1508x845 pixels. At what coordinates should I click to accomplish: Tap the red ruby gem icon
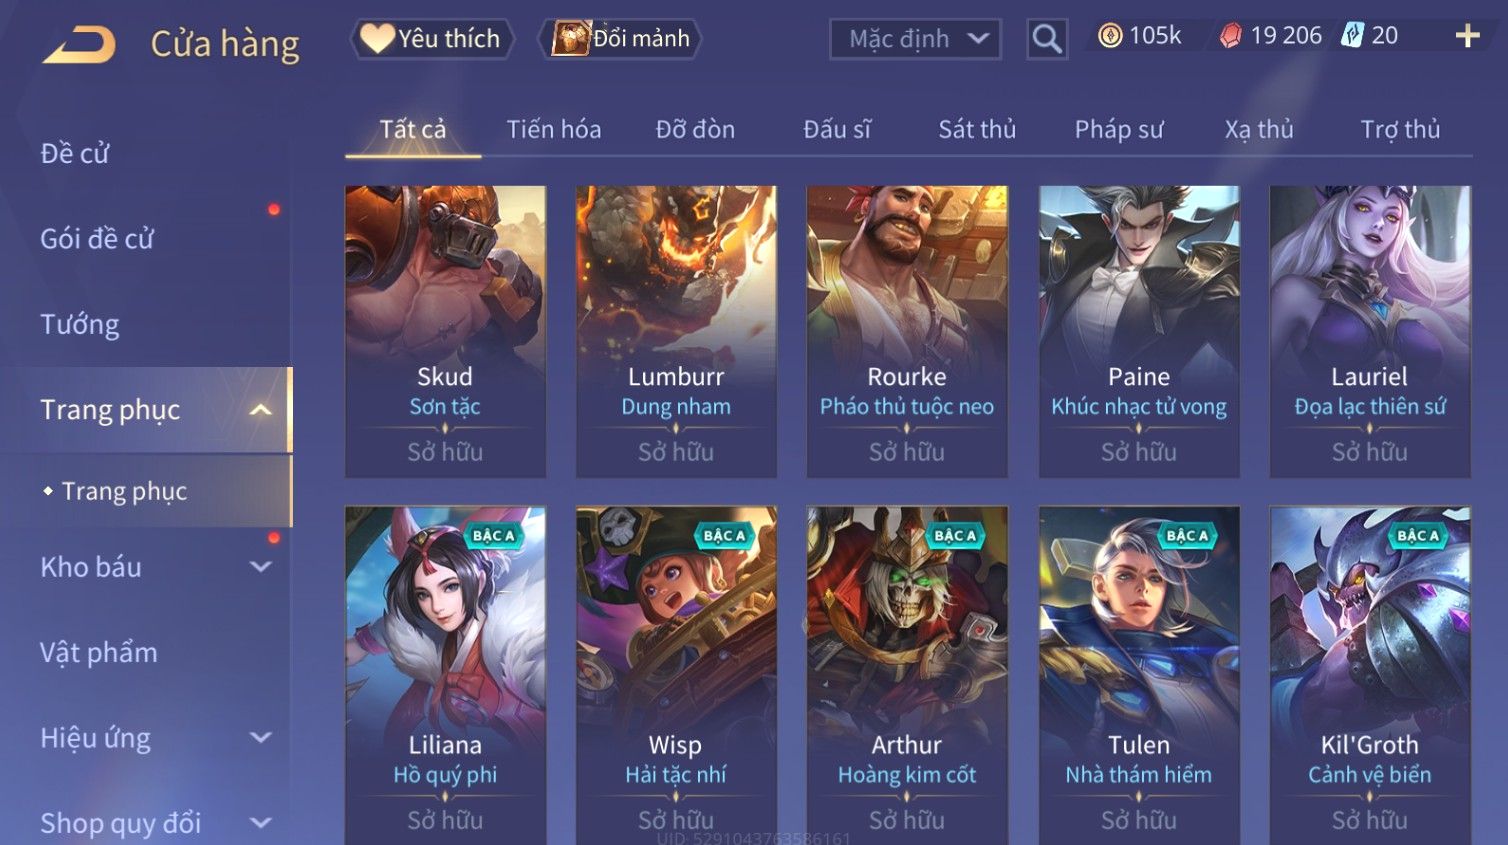(x=1231, y=36)
